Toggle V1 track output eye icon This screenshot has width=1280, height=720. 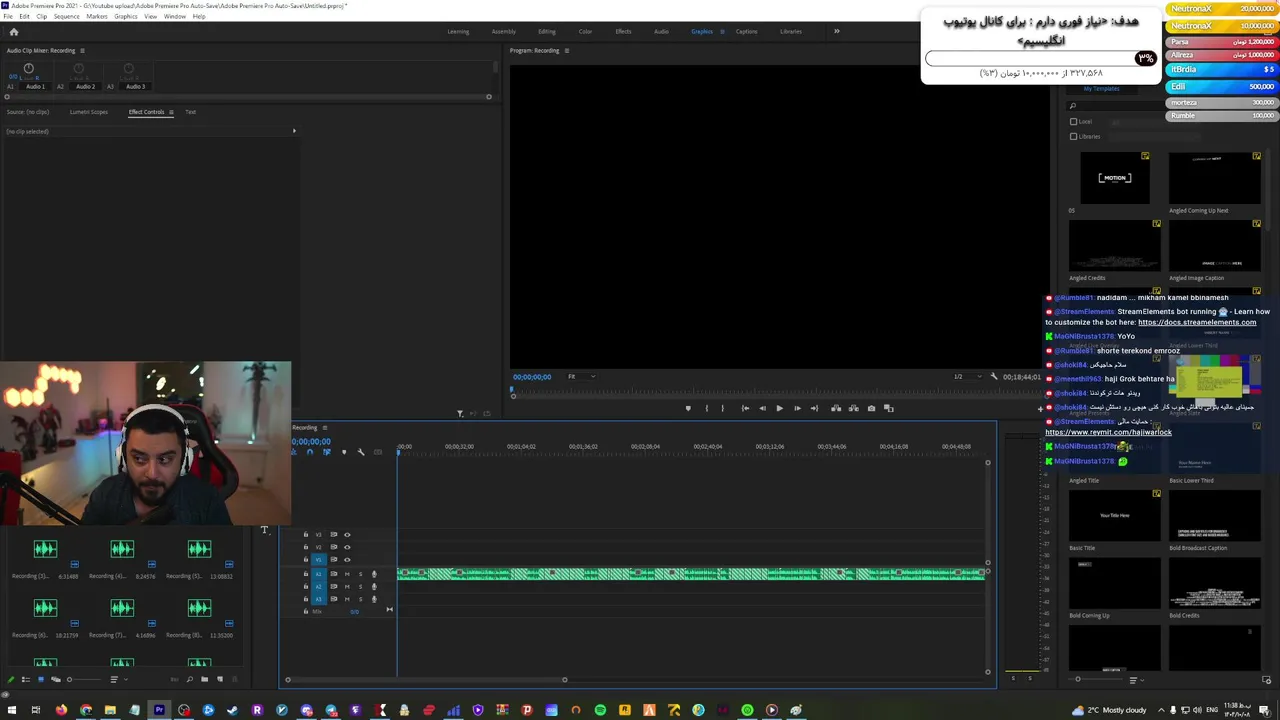(347, 559)
